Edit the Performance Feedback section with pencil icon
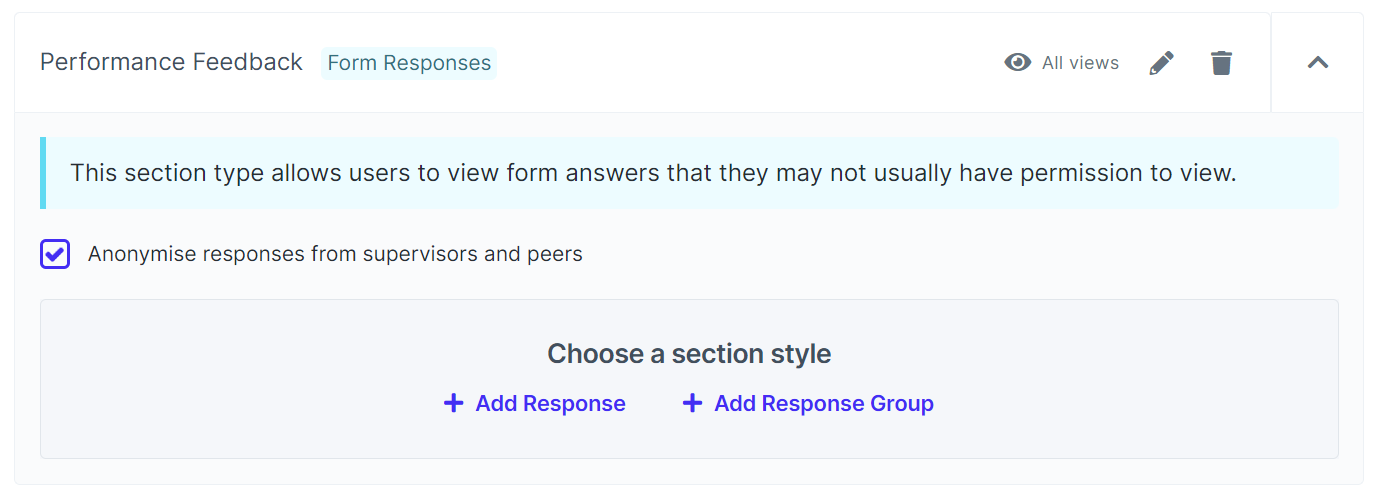This screenshot has height=493, width=1375. pos(1161,63)
